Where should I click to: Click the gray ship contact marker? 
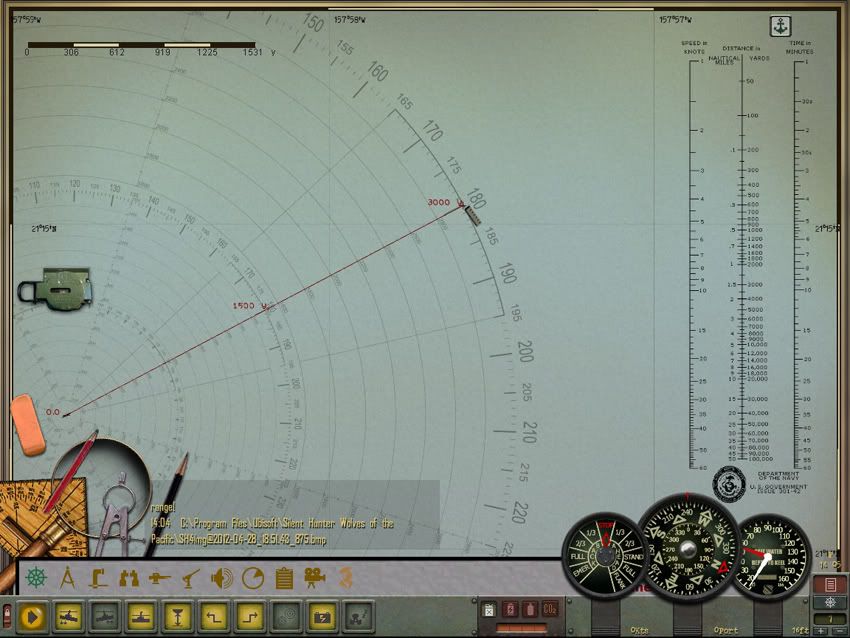pyautogui.click(x=473, y=215)
